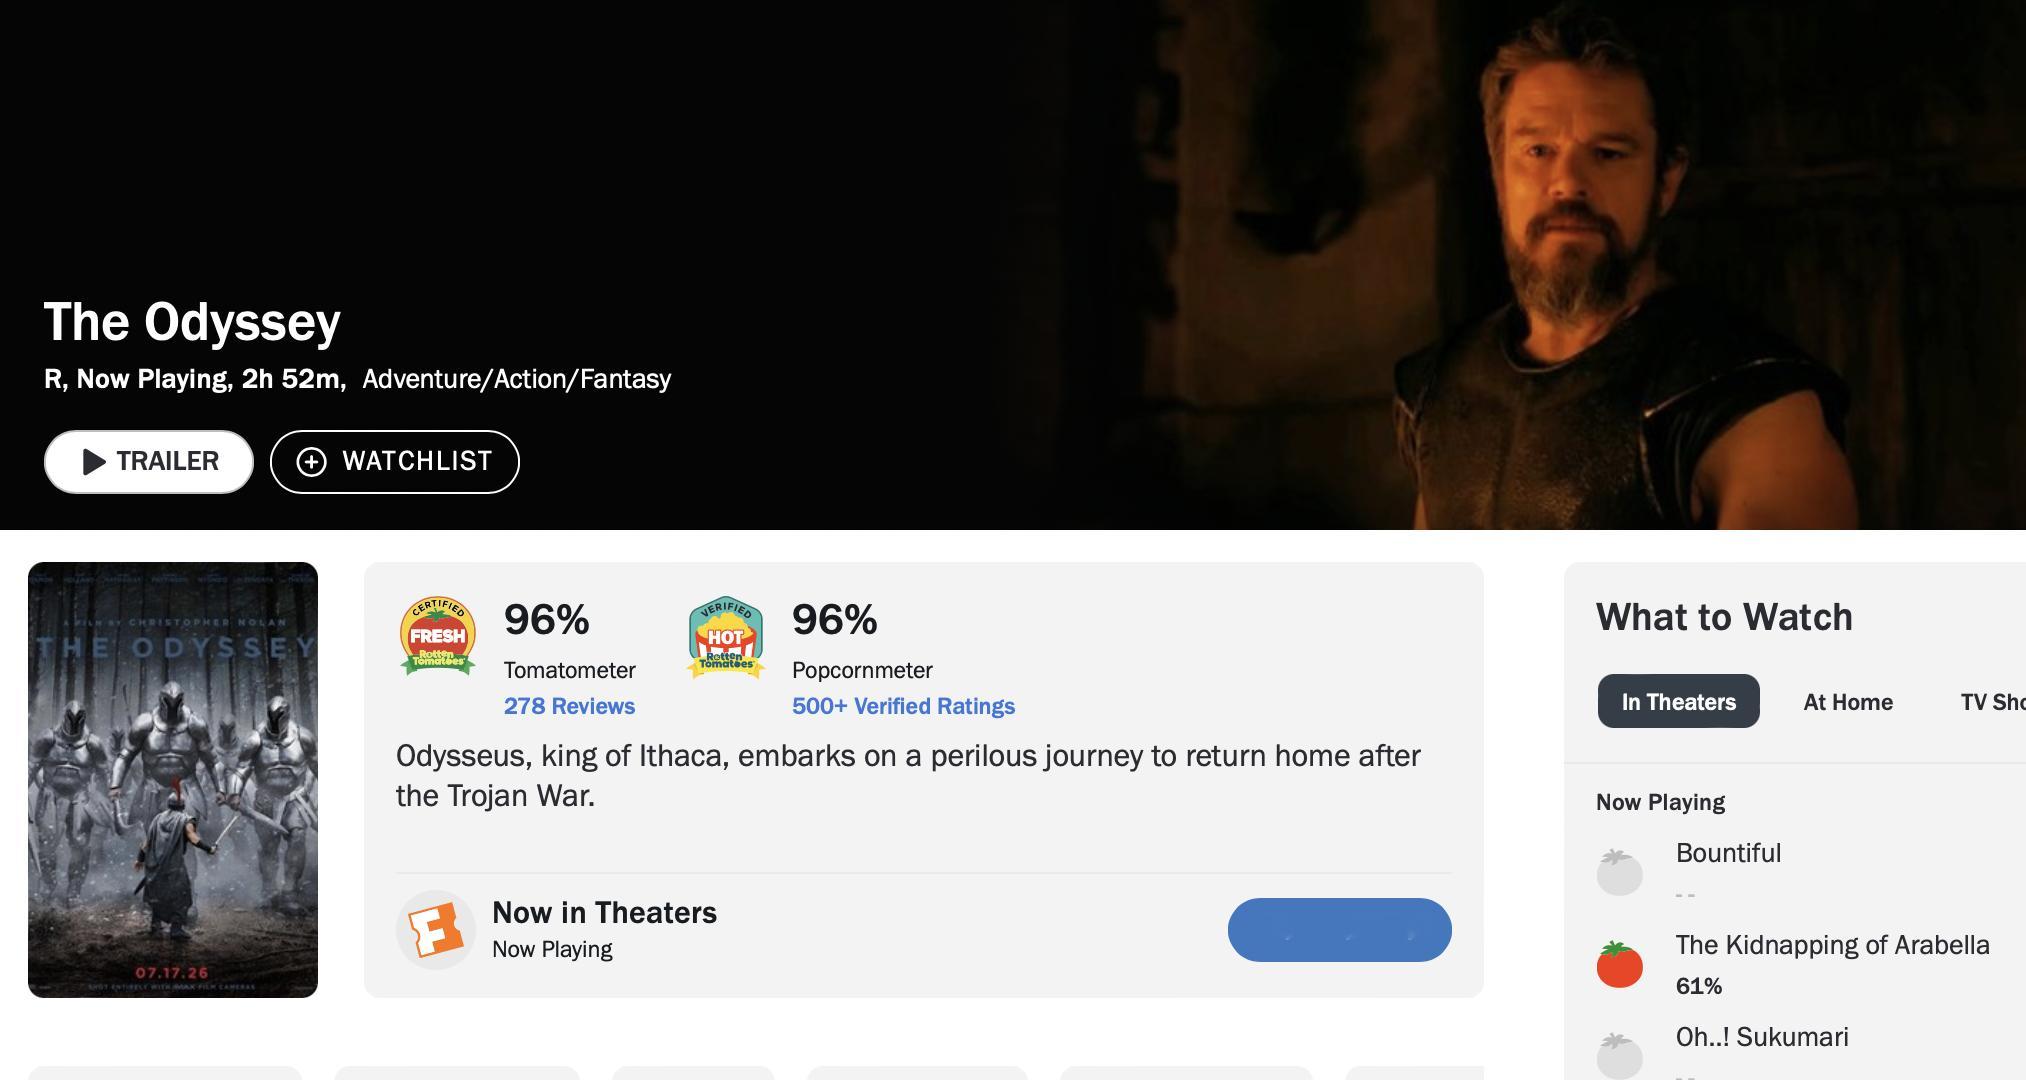This screenshot has height=1080, width=2026.
Task: Click the blue button beside Now in Theaters
Action: click(1339, 930)
